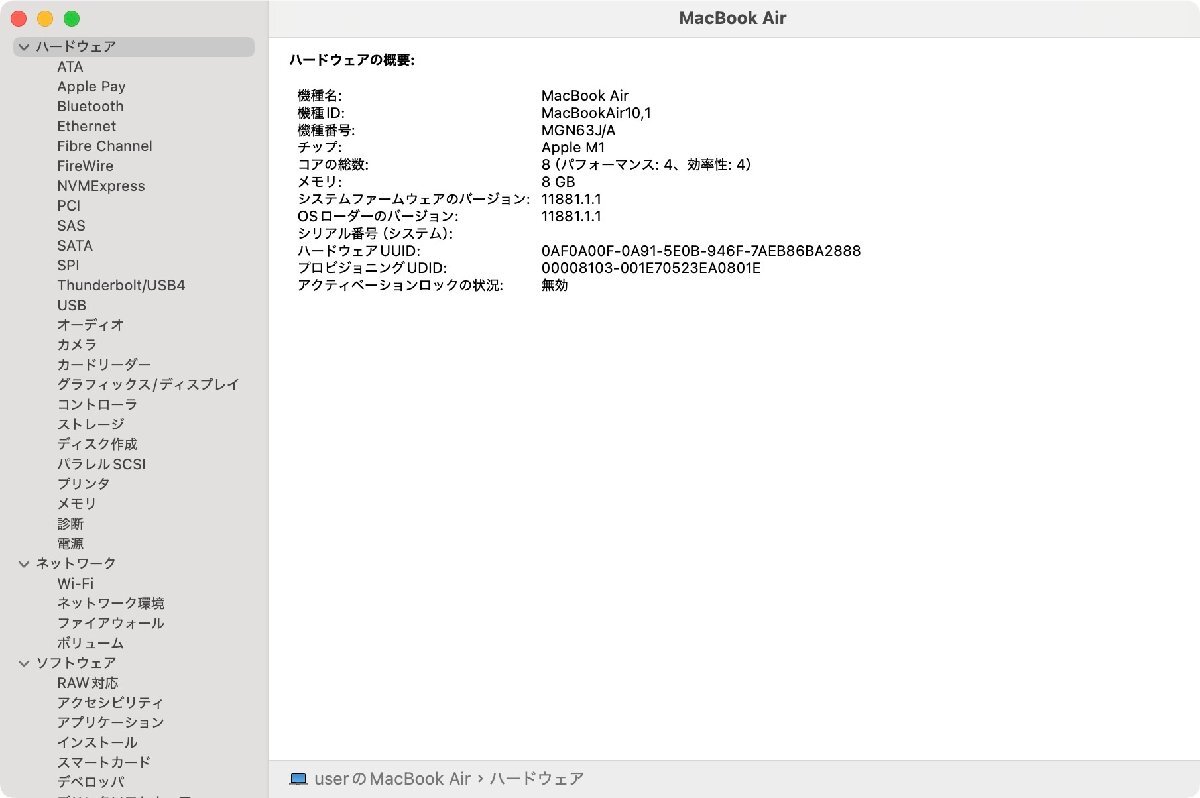1200x798 pixels.
Task: Select アクセシビリティ in the sidebar
Action: tap(110, 703)
